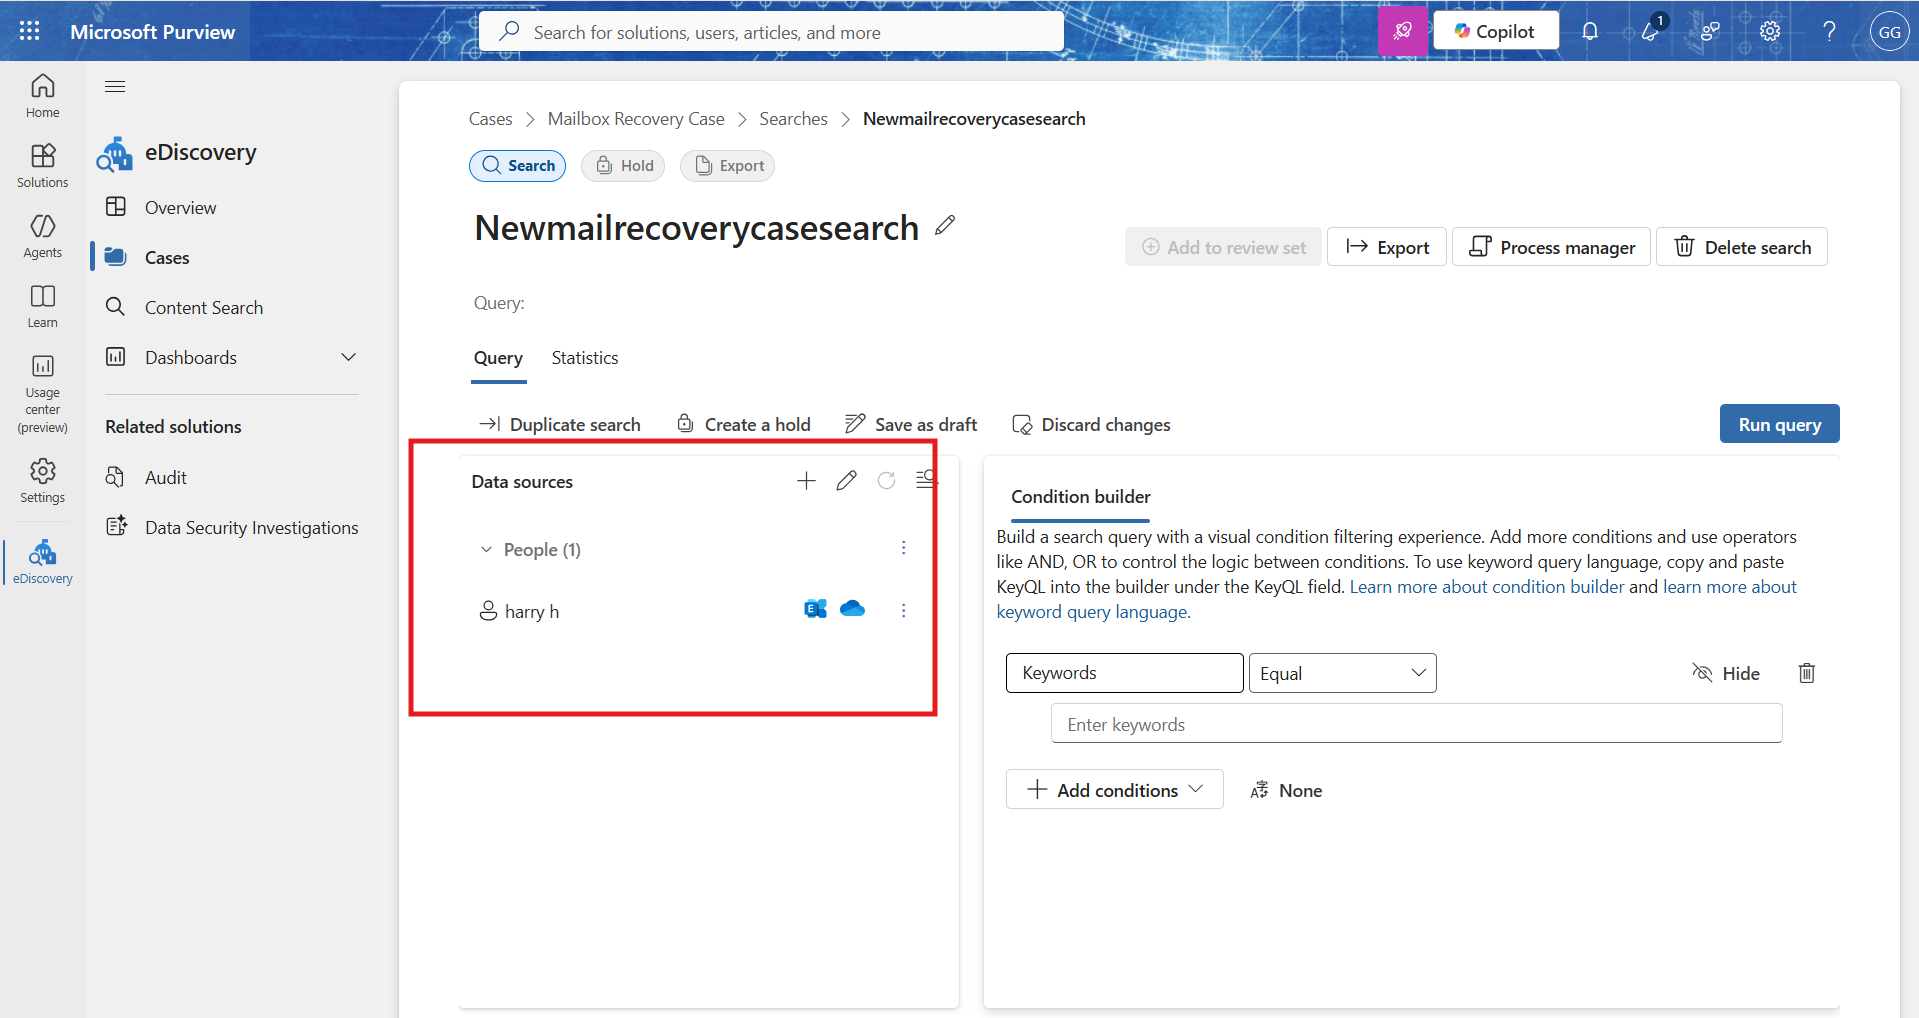Select the Search pill tab
This screenshot has width=1919, height=1018.
(x=517, y=166)
